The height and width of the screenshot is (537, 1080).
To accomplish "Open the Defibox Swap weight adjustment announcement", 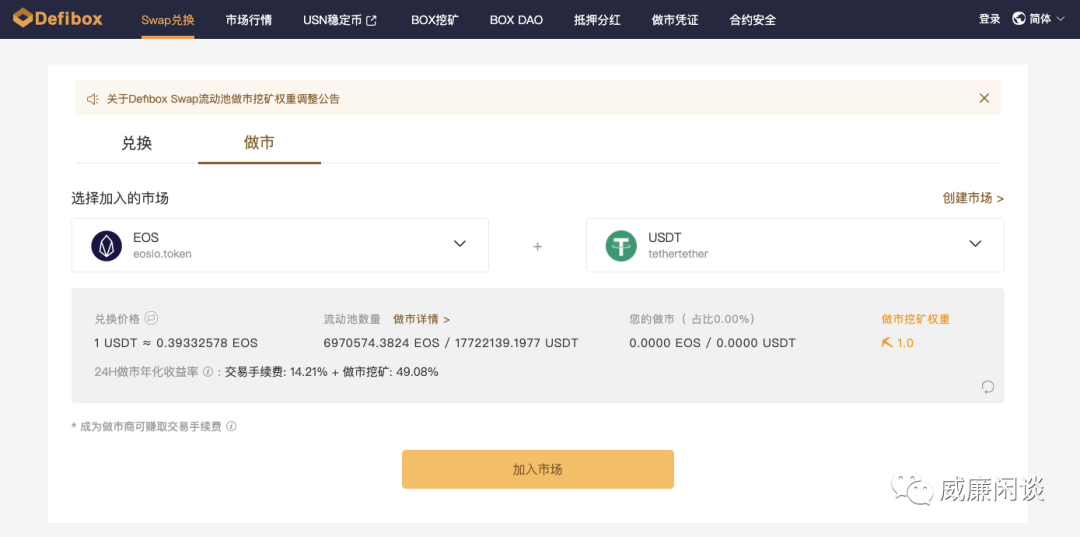I will click(x=223, y=99).
